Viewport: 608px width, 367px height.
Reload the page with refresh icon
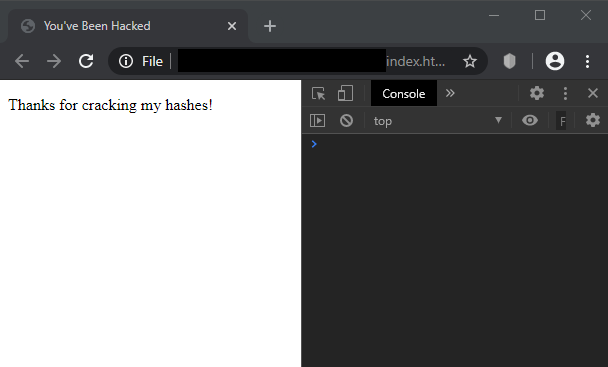tap(86, 61)
